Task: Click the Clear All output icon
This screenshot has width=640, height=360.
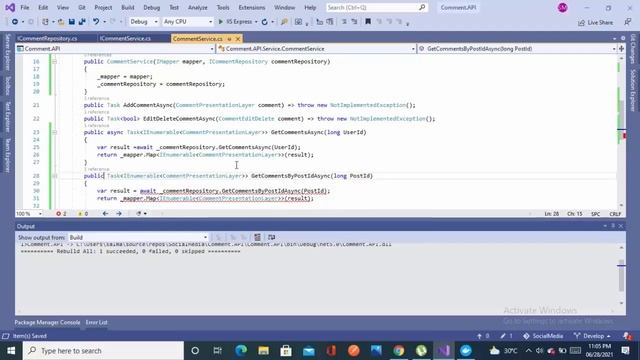Action: (257, 237)
